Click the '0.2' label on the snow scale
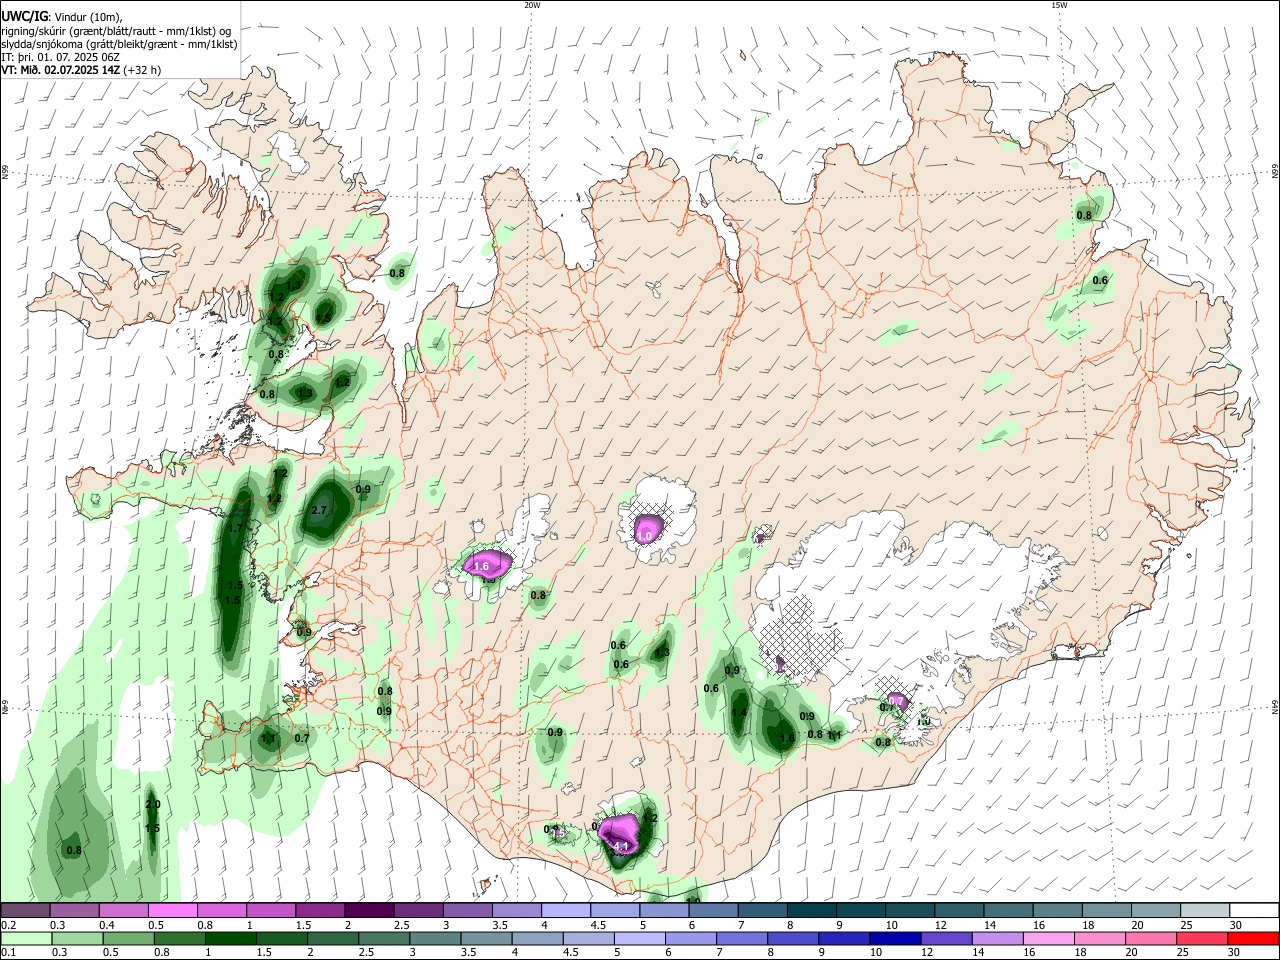Viewport: 1280px width, 960px height. (x=8, y=925)
